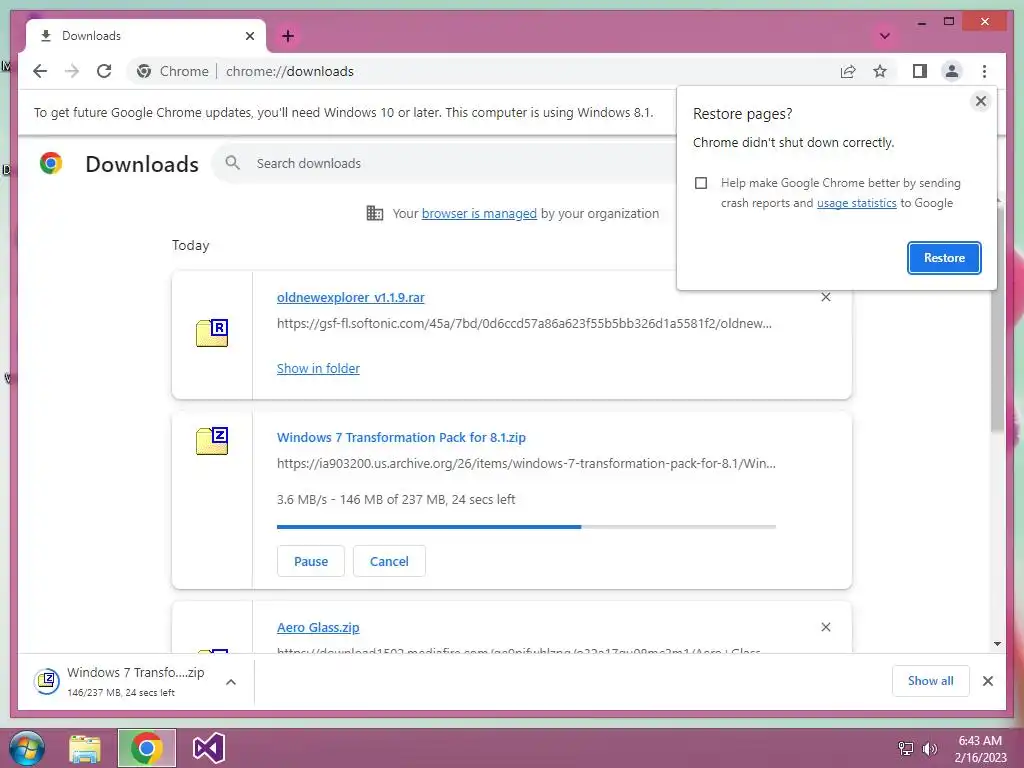Click the download progress bar

pyautogui.click(x=526, y=526)
